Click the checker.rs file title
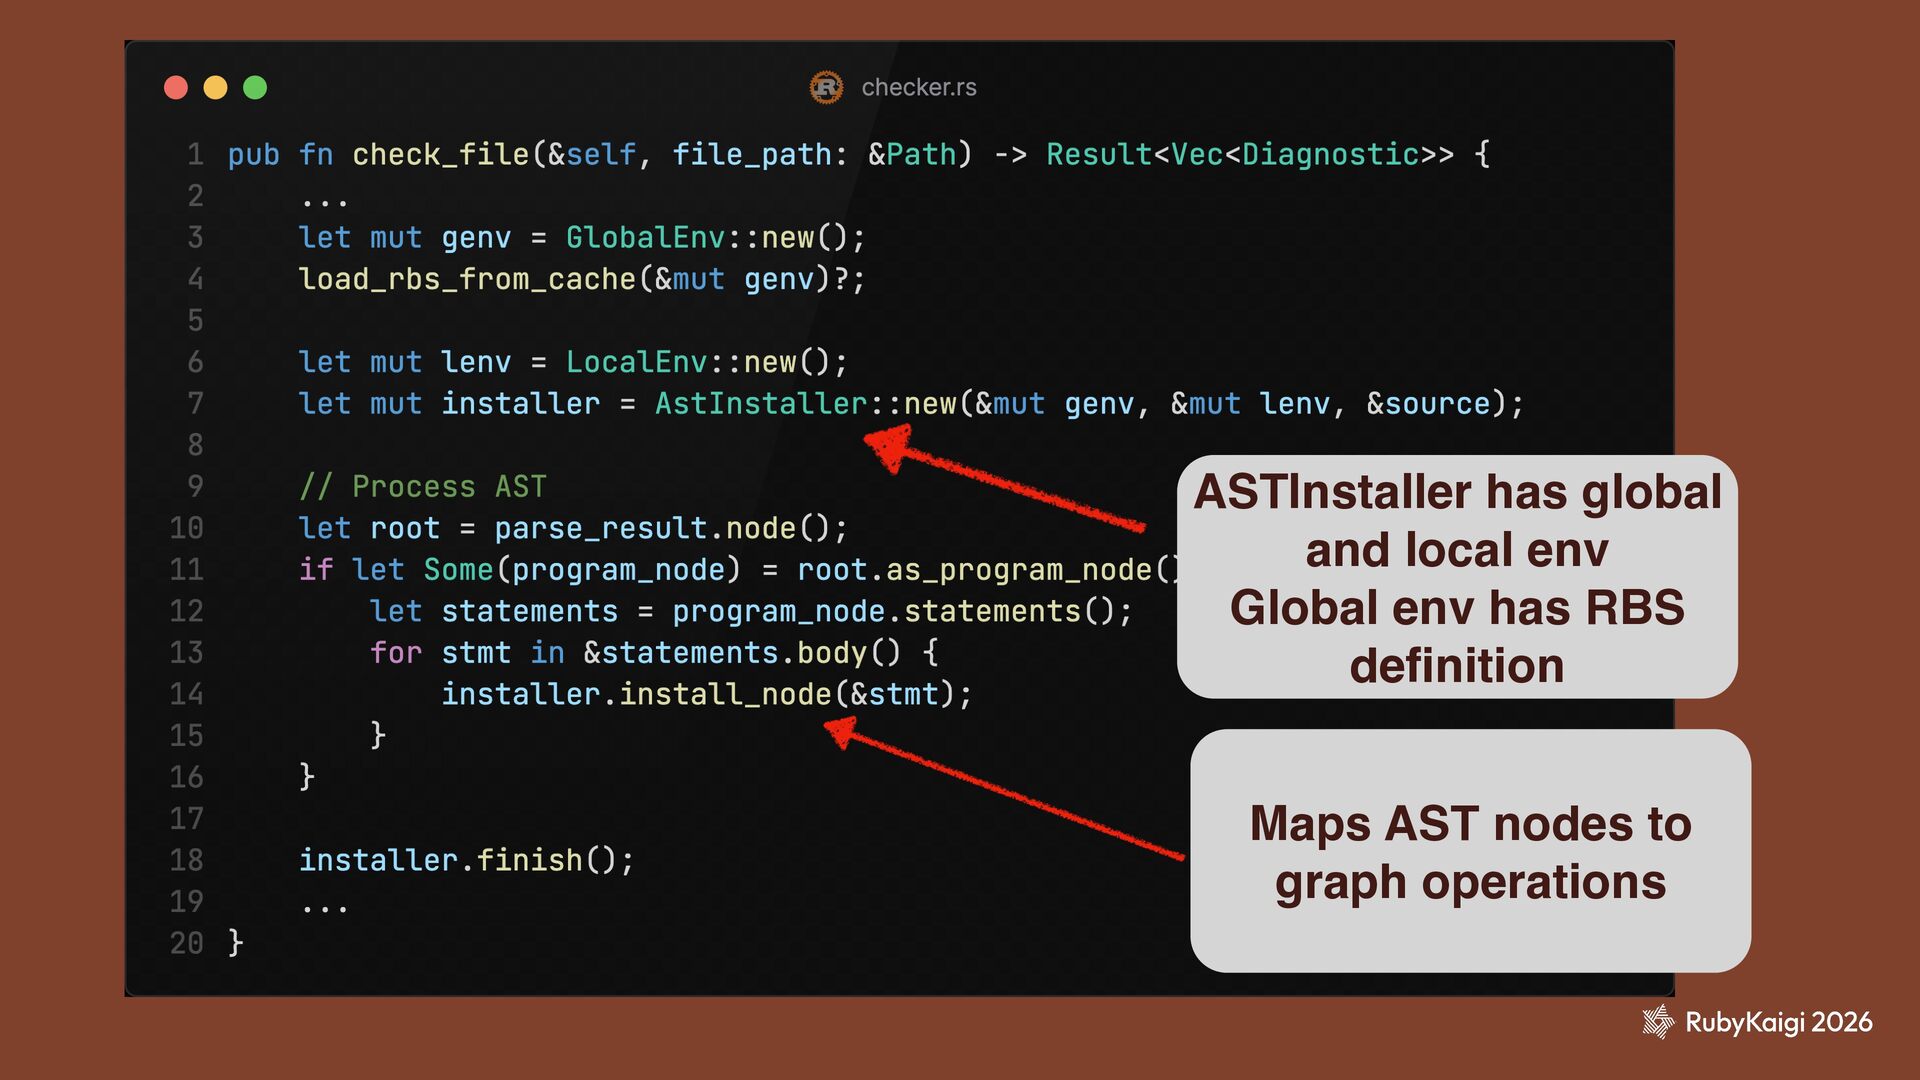 918,88
